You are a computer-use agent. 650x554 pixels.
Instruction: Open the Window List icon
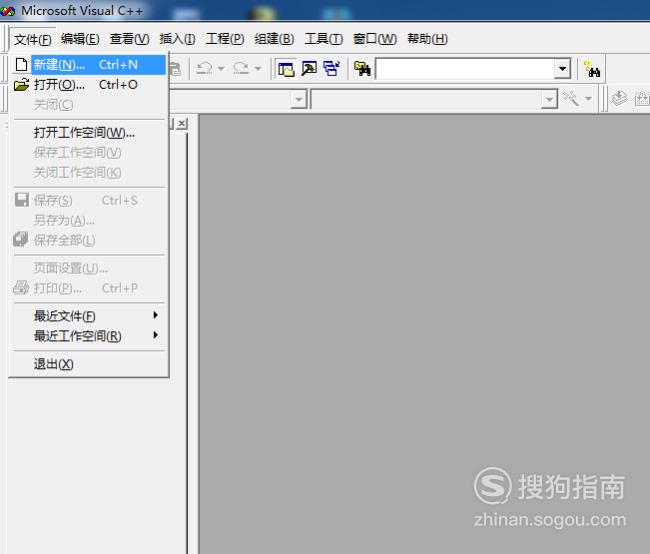click(331, 69)
